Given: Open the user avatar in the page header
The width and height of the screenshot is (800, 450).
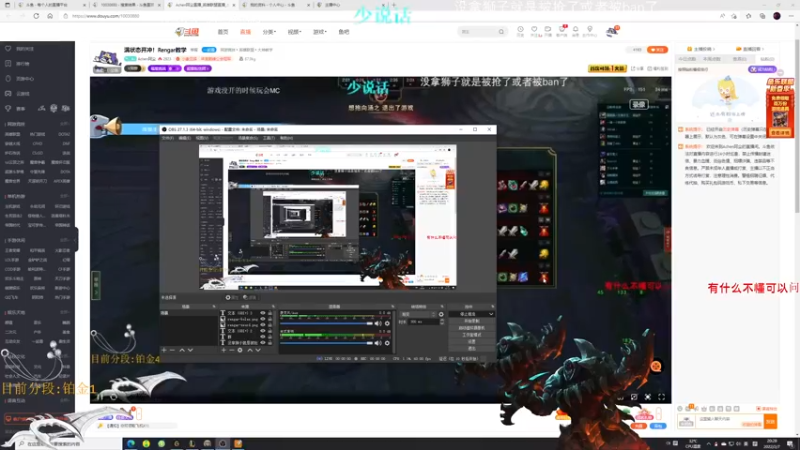Looking at the screenshot, I should 612,32.
